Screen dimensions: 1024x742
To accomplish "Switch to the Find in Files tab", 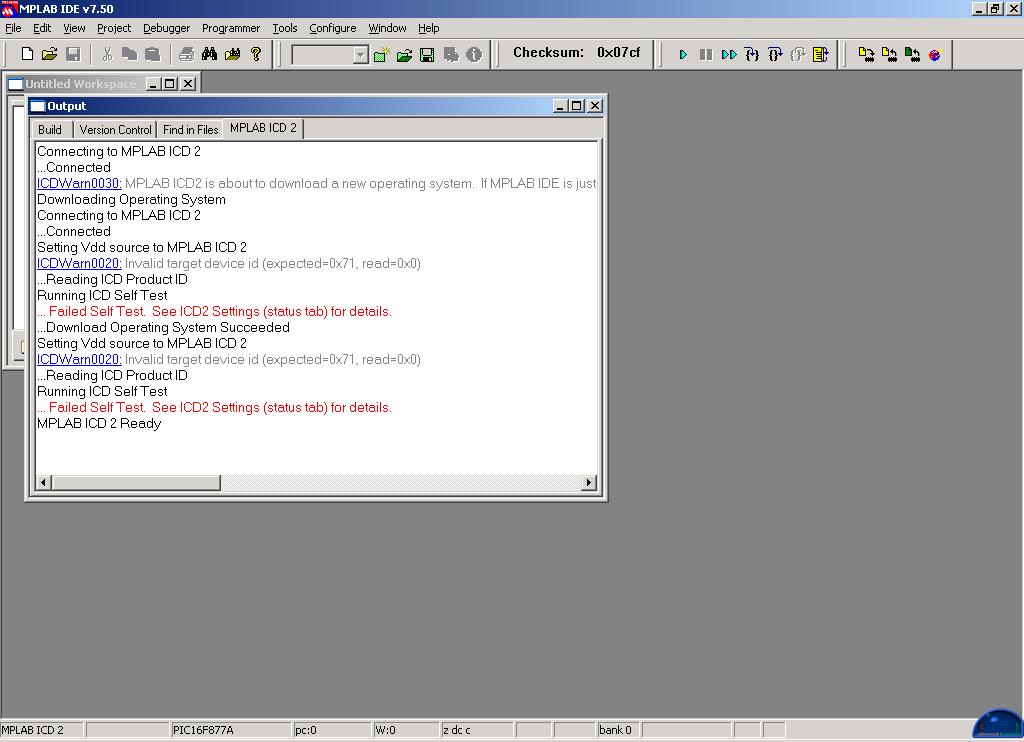I will [190, 129].
